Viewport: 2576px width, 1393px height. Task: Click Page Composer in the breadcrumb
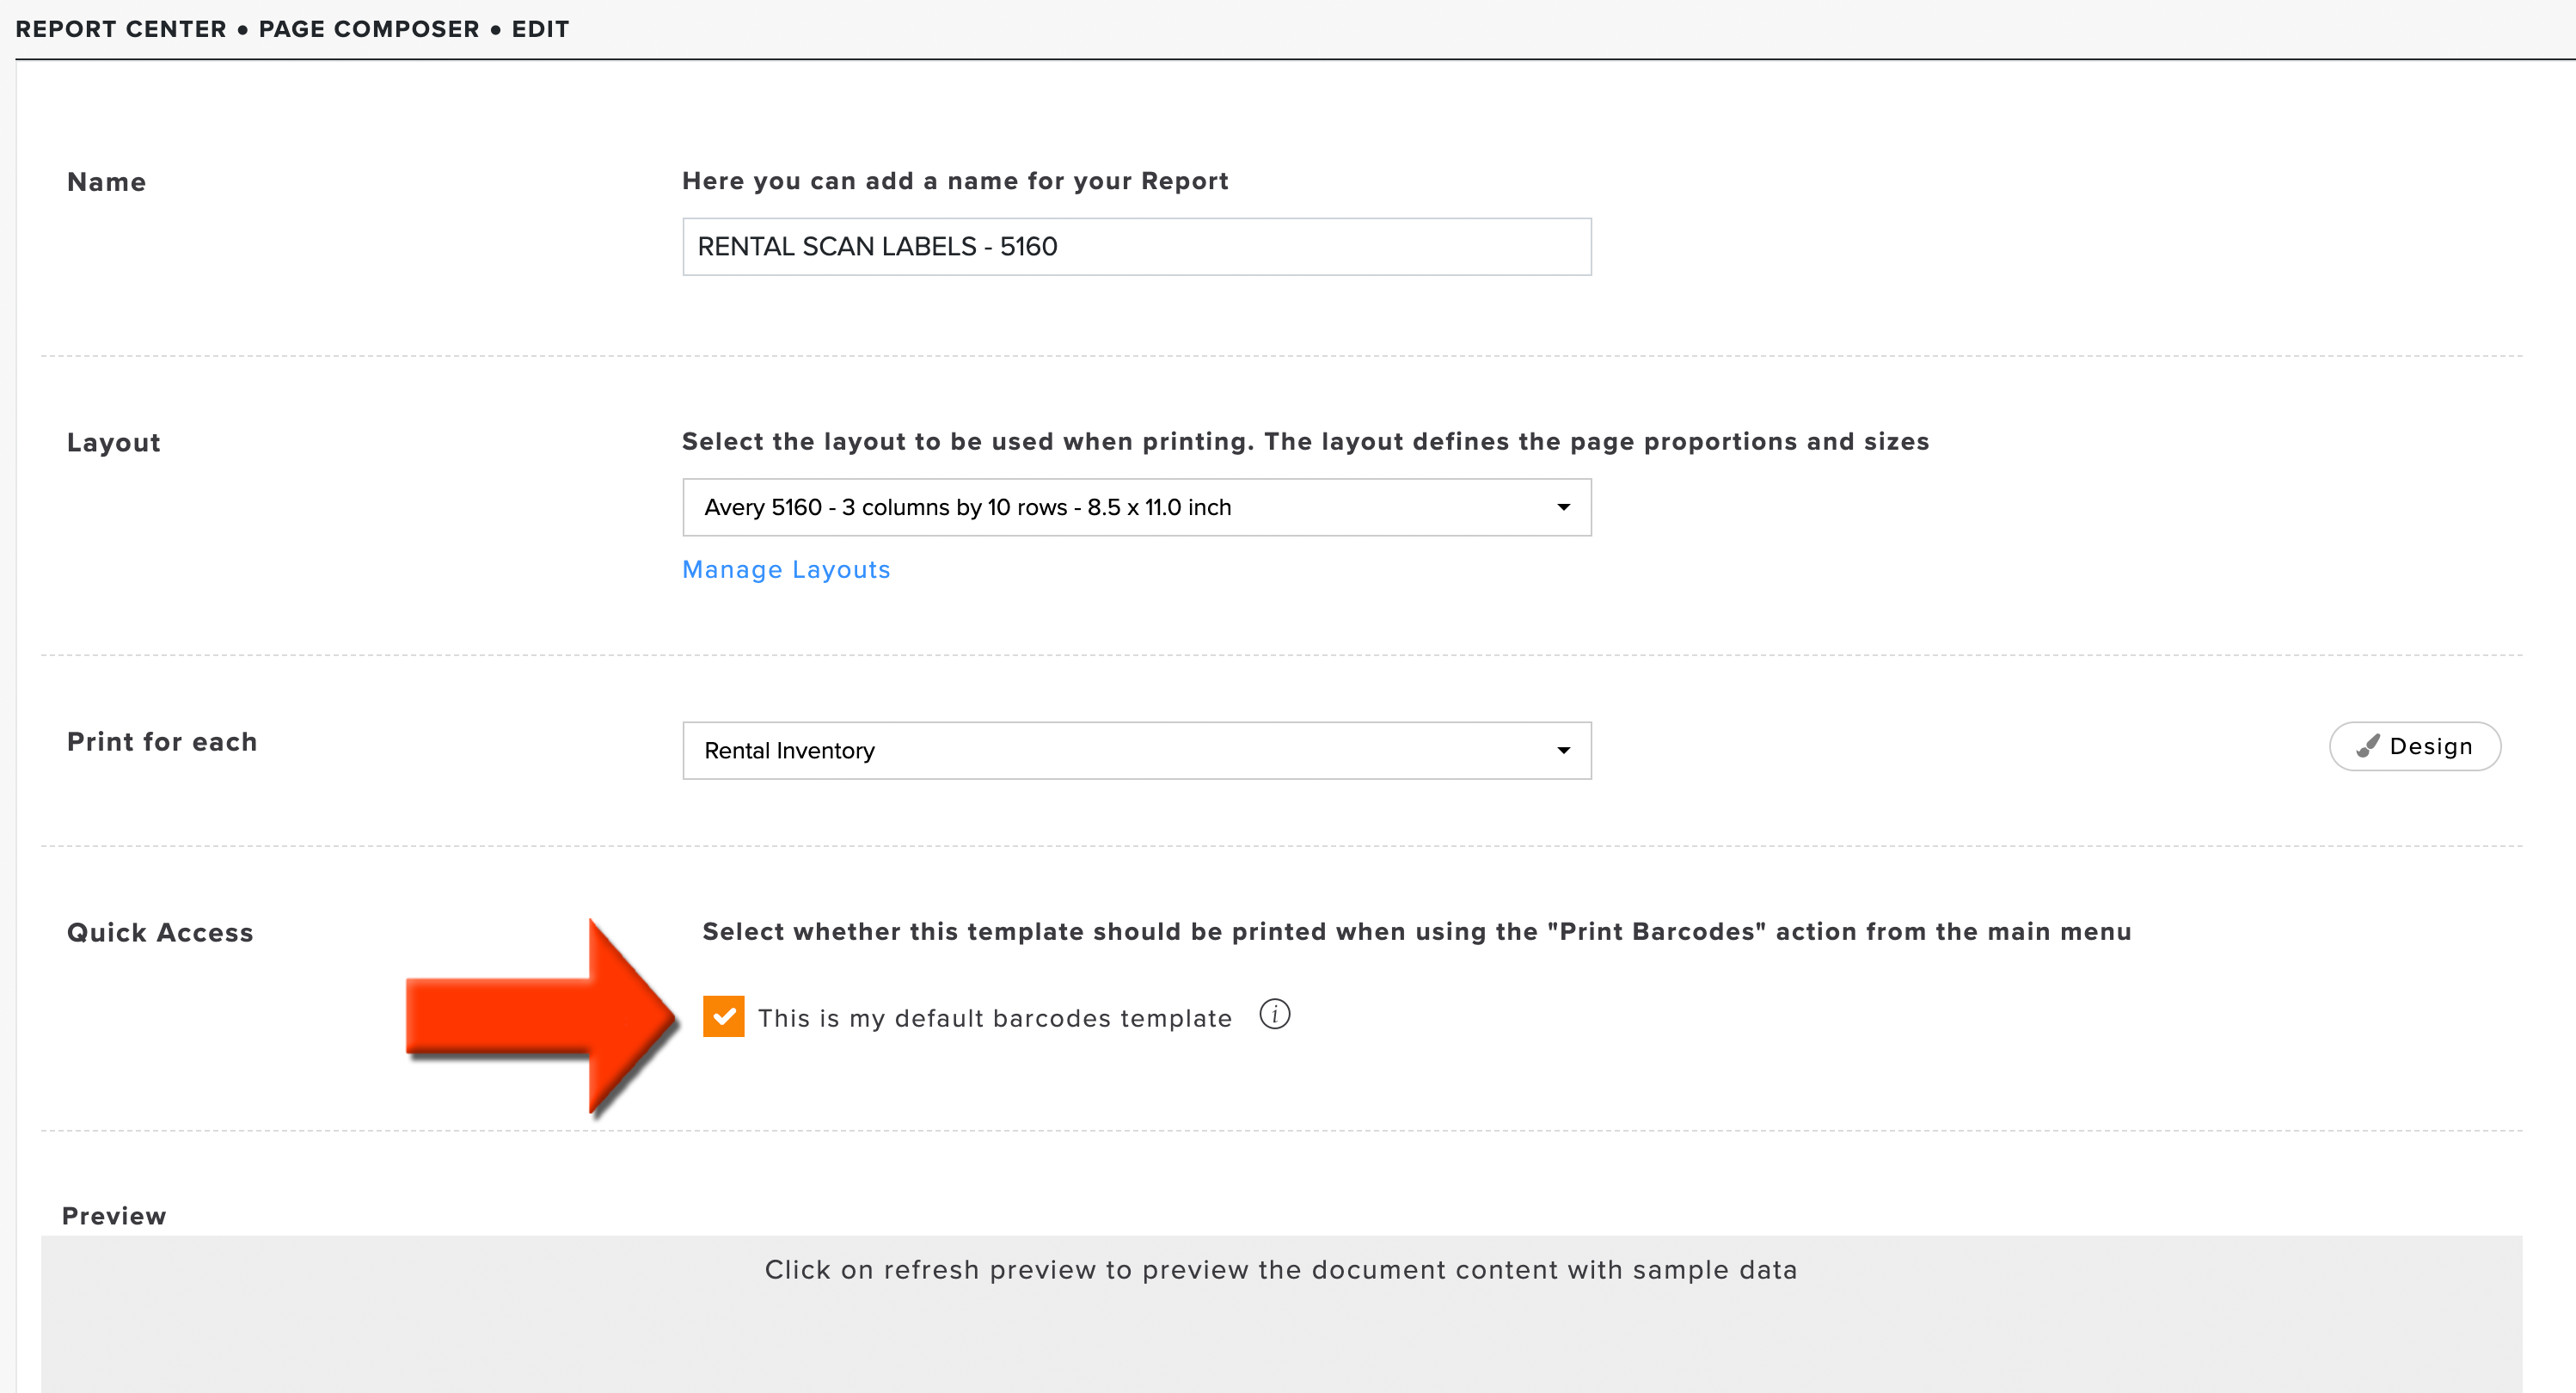click(x=369, y=29)
